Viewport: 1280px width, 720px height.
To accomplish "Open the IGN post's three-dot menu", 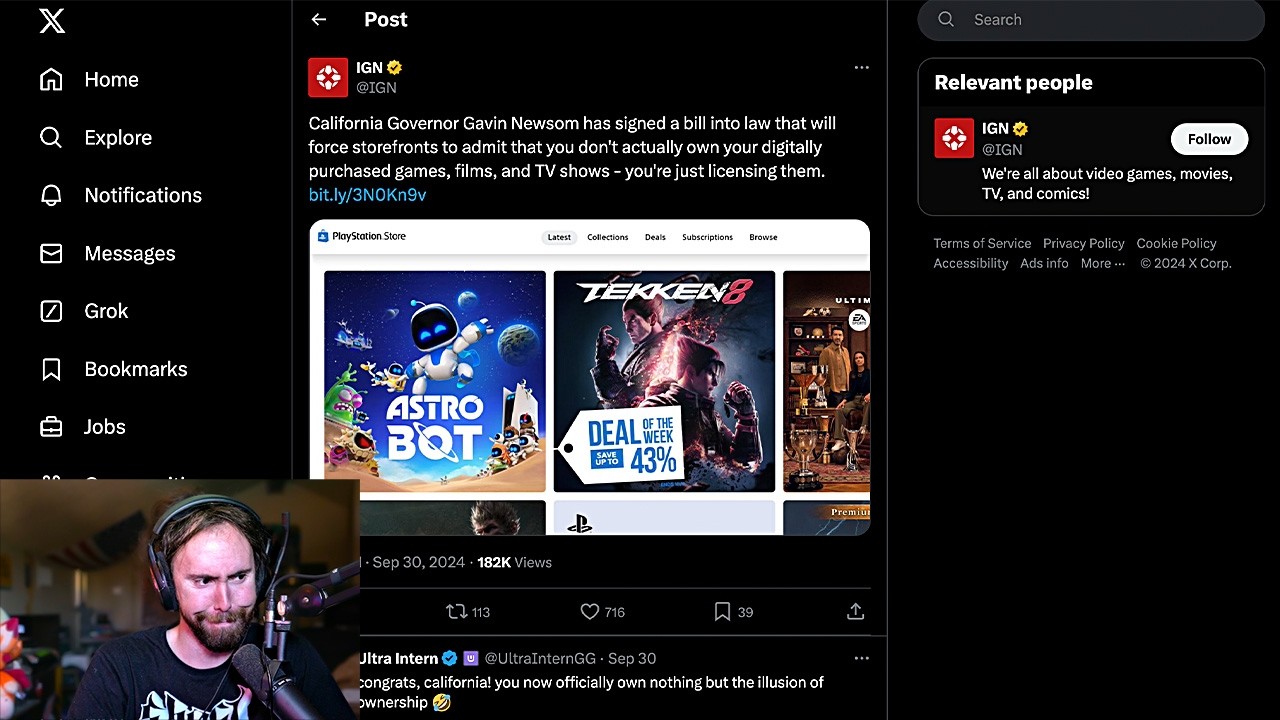I will [861, 67].
